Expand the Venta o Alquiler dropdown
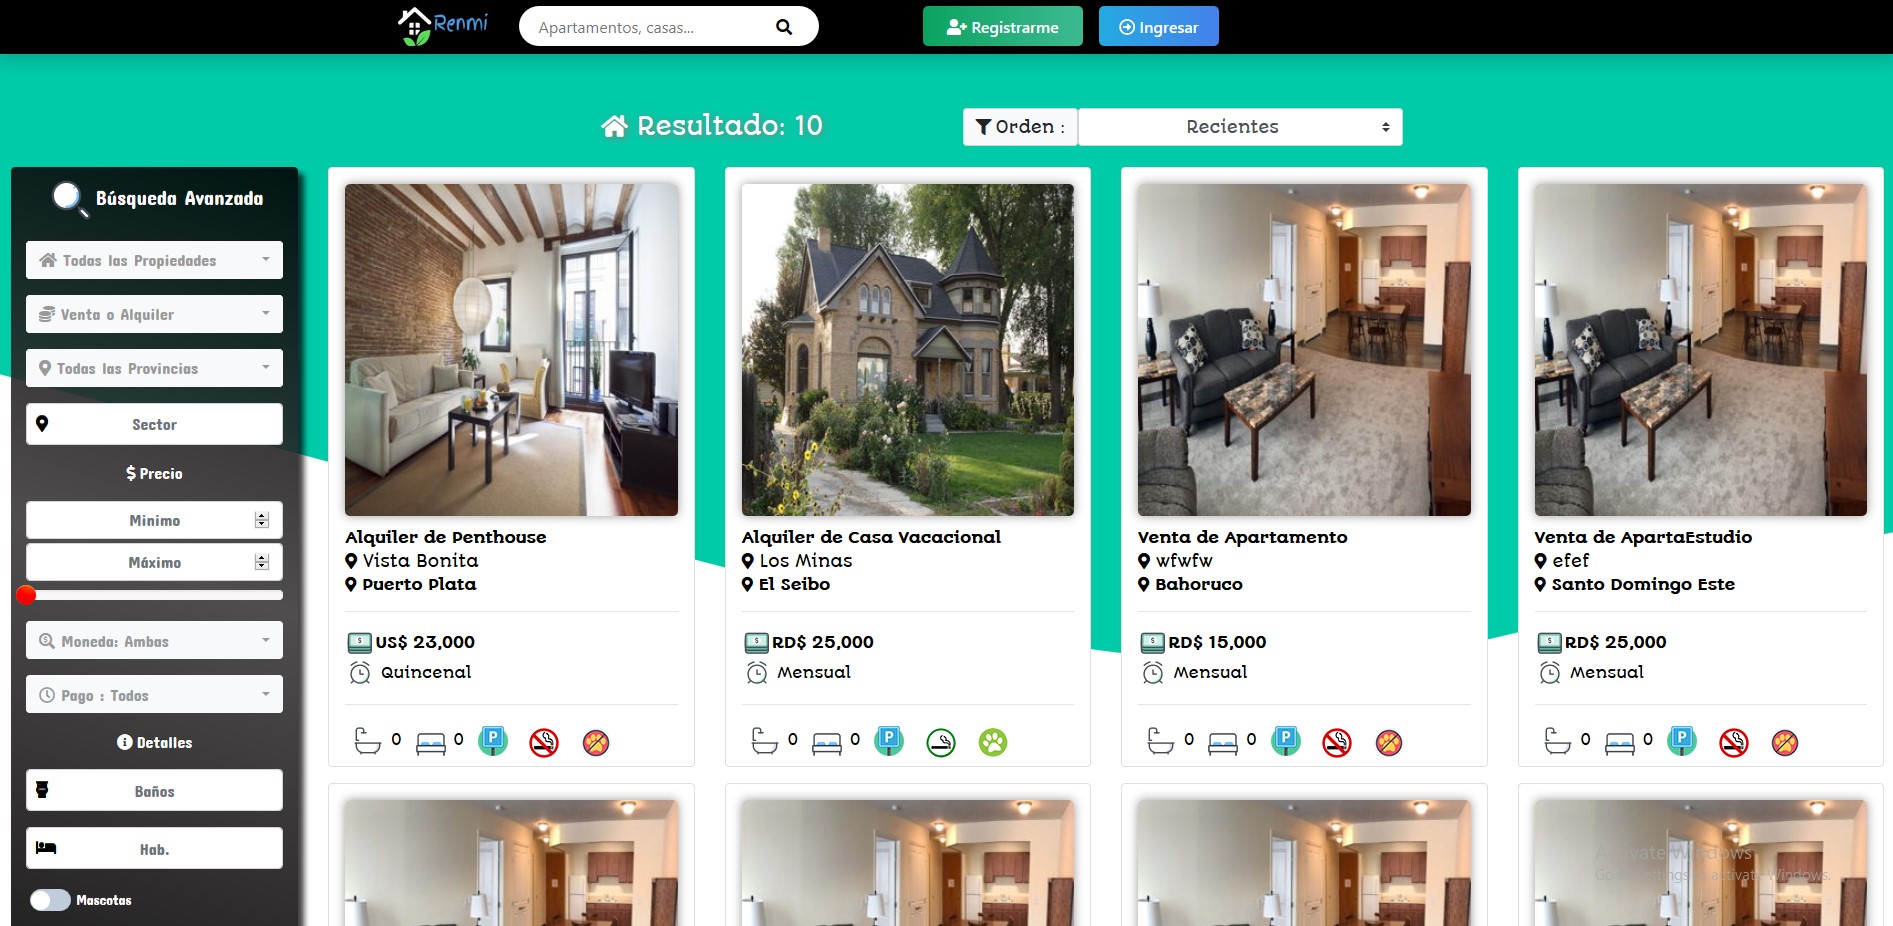1893x926 pixels. tap(154, 314)
